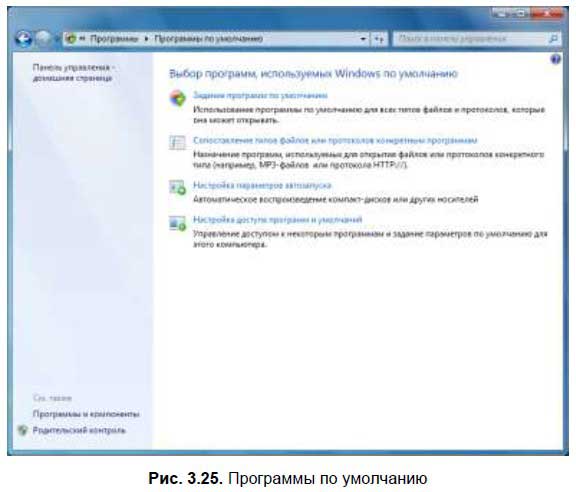576x492 pixels.
Task: Click the program access defaults icon
Action: [177, 223]
